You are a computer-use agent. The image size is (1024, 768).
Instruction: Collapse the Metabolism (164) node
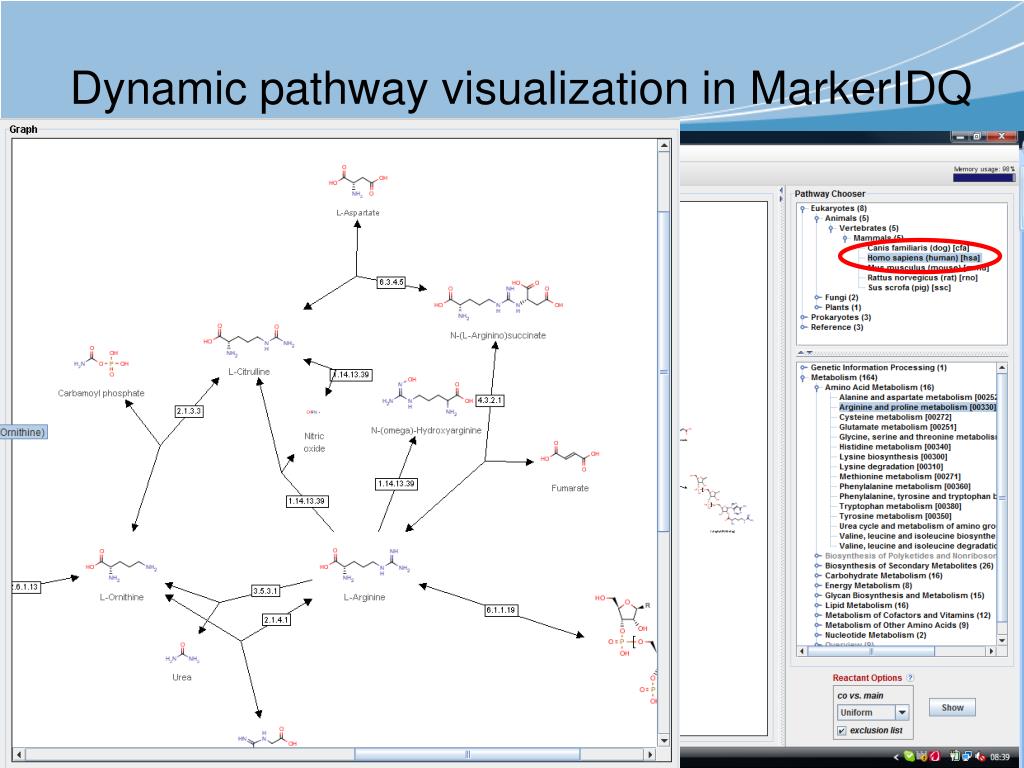coord(803,377)
